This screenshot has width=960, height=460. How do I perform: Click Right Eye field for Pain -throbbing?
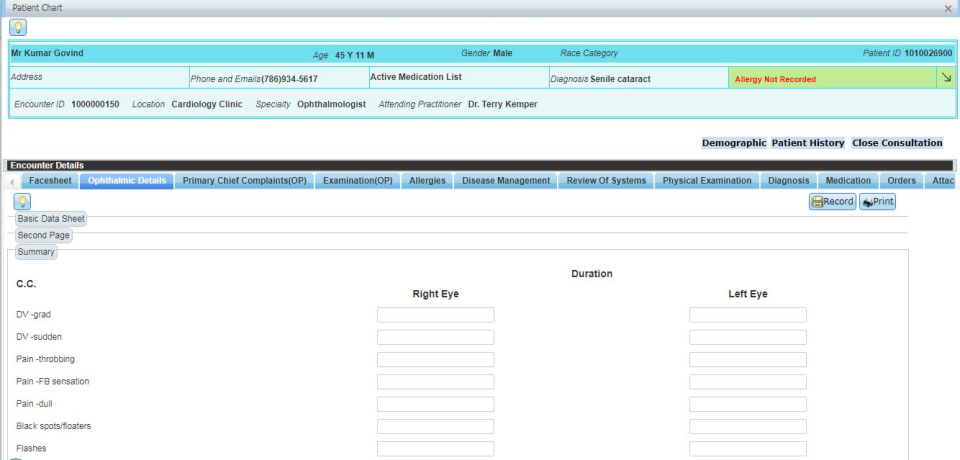coord(435,360)
